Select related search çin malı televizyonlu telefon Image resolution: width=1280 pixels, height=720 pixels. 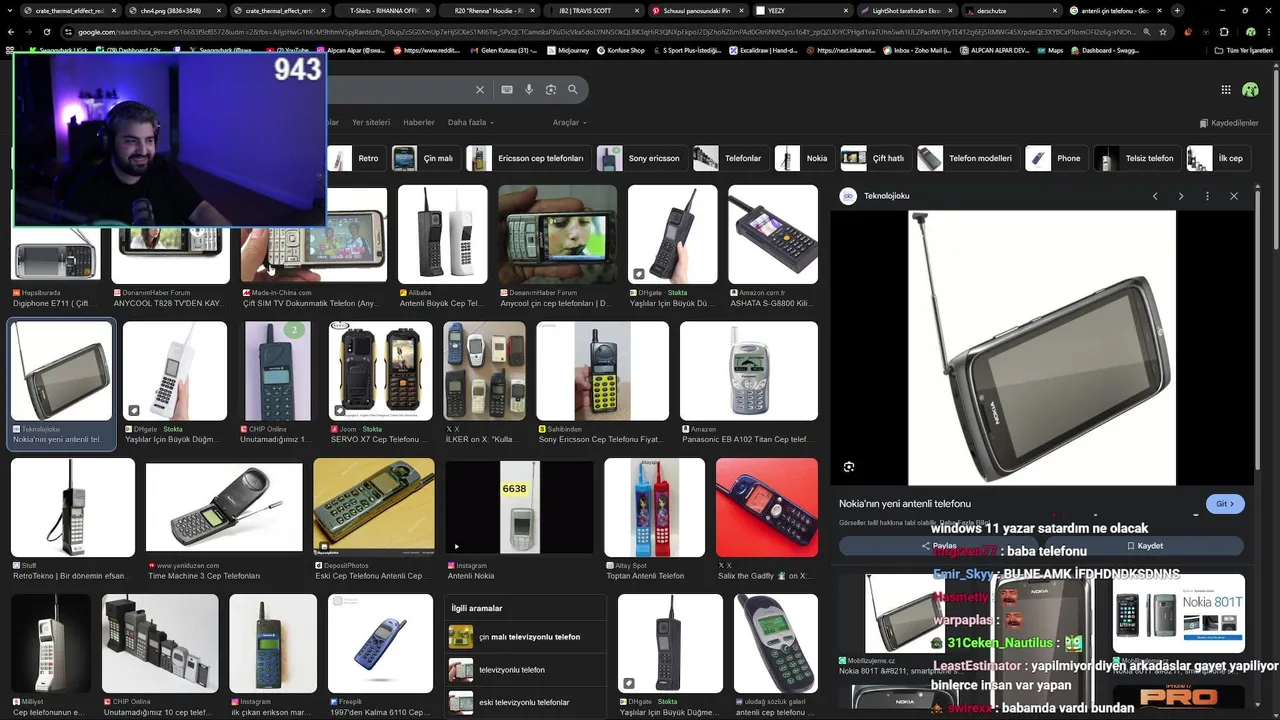point(527,637)
